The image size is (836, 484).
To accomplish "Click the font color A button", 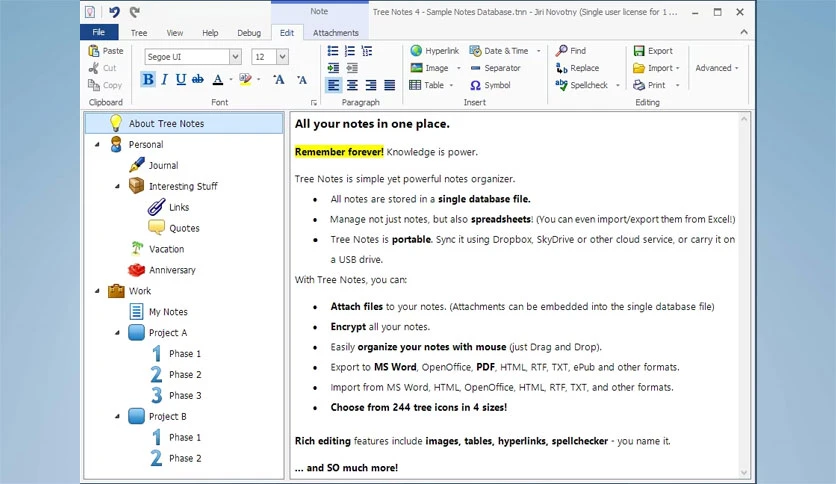I will tap(218, 79).
